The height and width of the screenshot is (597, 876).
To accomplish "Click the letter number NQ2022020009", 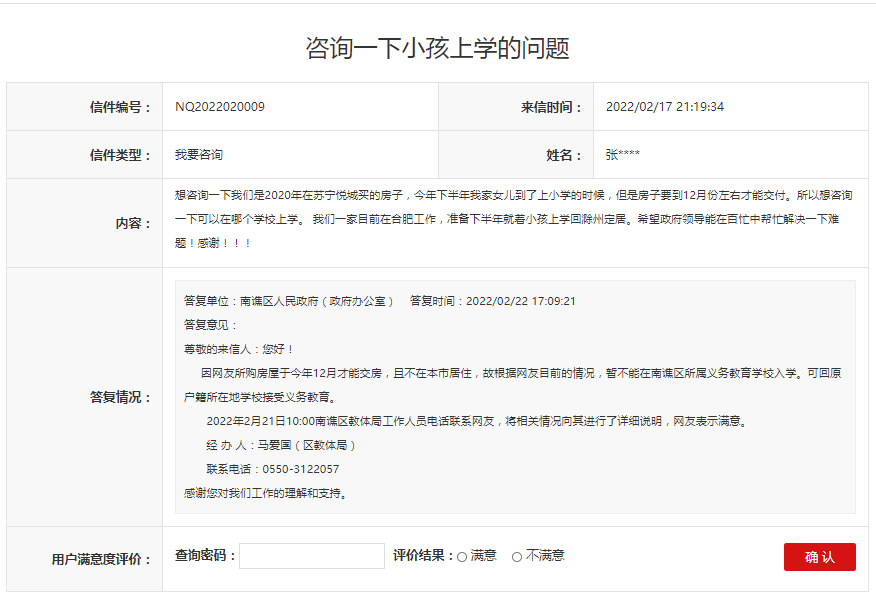I will click(x=220, y=107).
